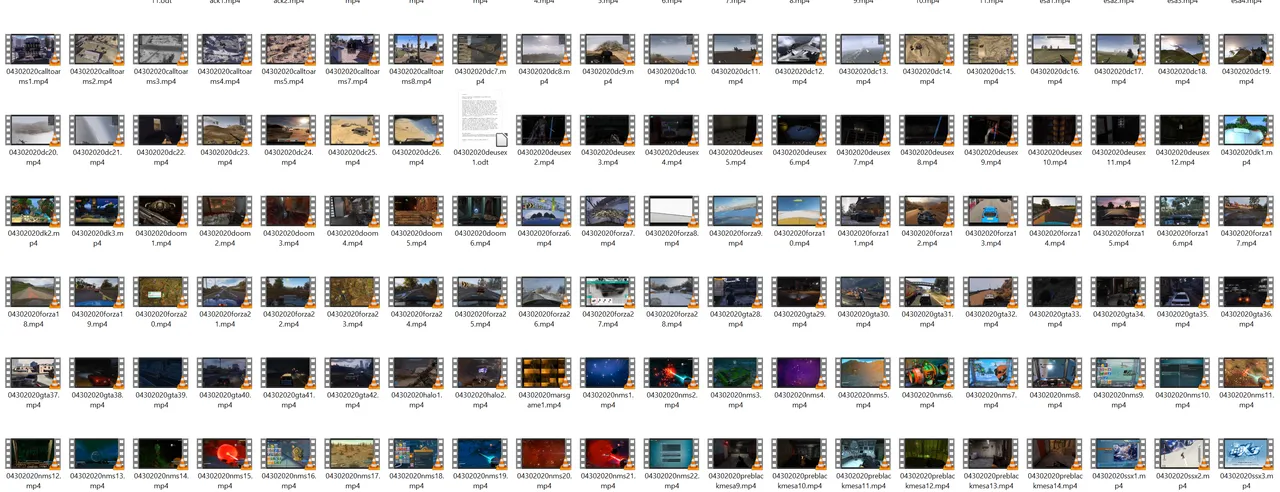This screenshot has height=492, width=1280.
Task: Click the 04302020dk3.mp4 file name
Action: pyautogui.click(x=97, y=238)
